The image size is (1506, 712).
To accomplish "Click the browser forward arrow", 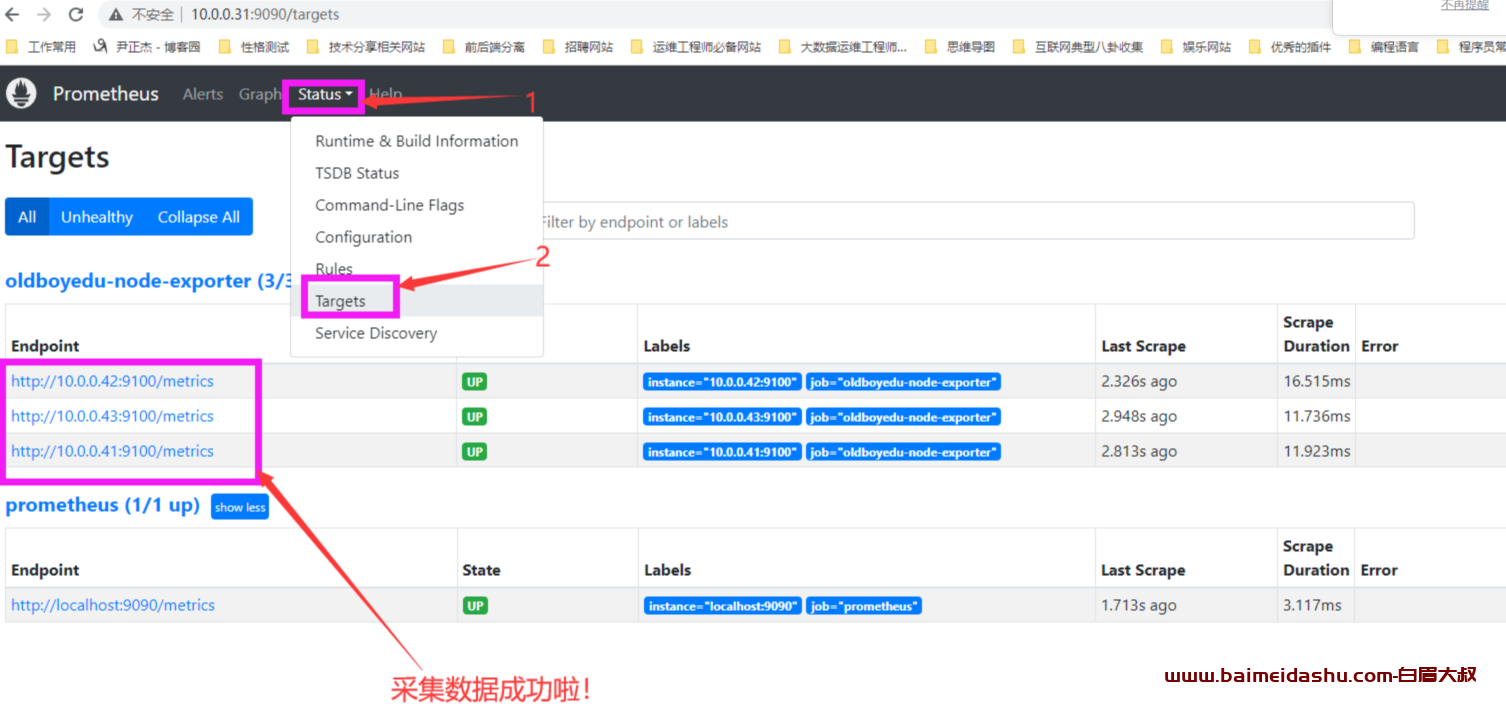I will pyautogui.click(x=43, y=14).
